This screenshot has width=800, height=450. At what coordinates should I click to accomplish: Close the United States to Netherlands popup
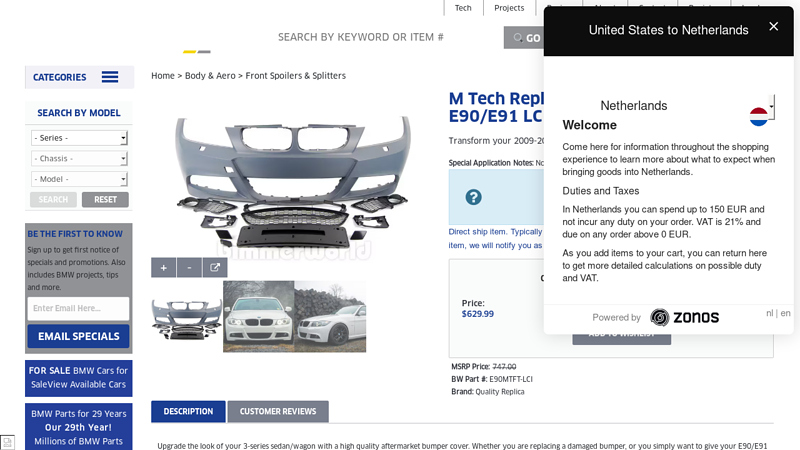coord(773,27)
